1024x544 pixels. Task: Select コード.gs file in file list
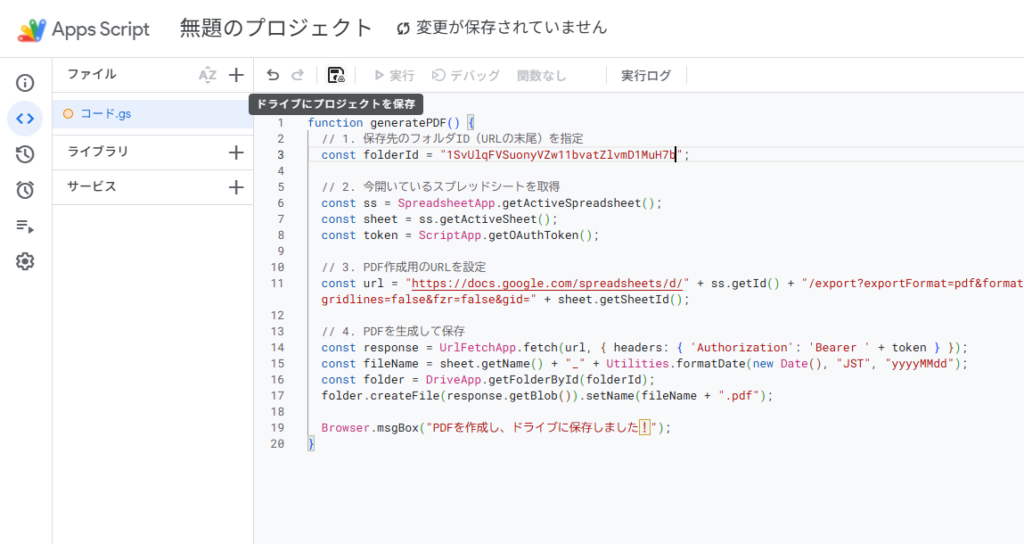point(105,114)
